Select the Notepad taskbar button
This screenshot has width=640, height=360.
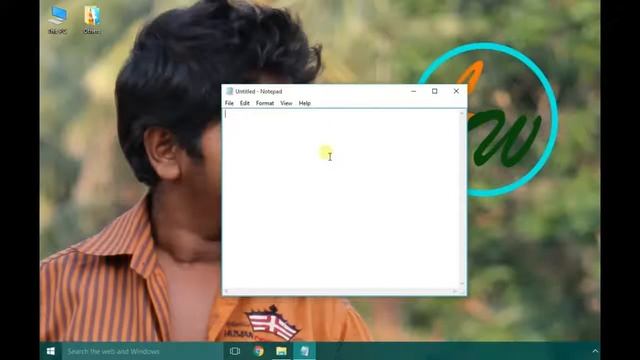[x=304, y=351]
